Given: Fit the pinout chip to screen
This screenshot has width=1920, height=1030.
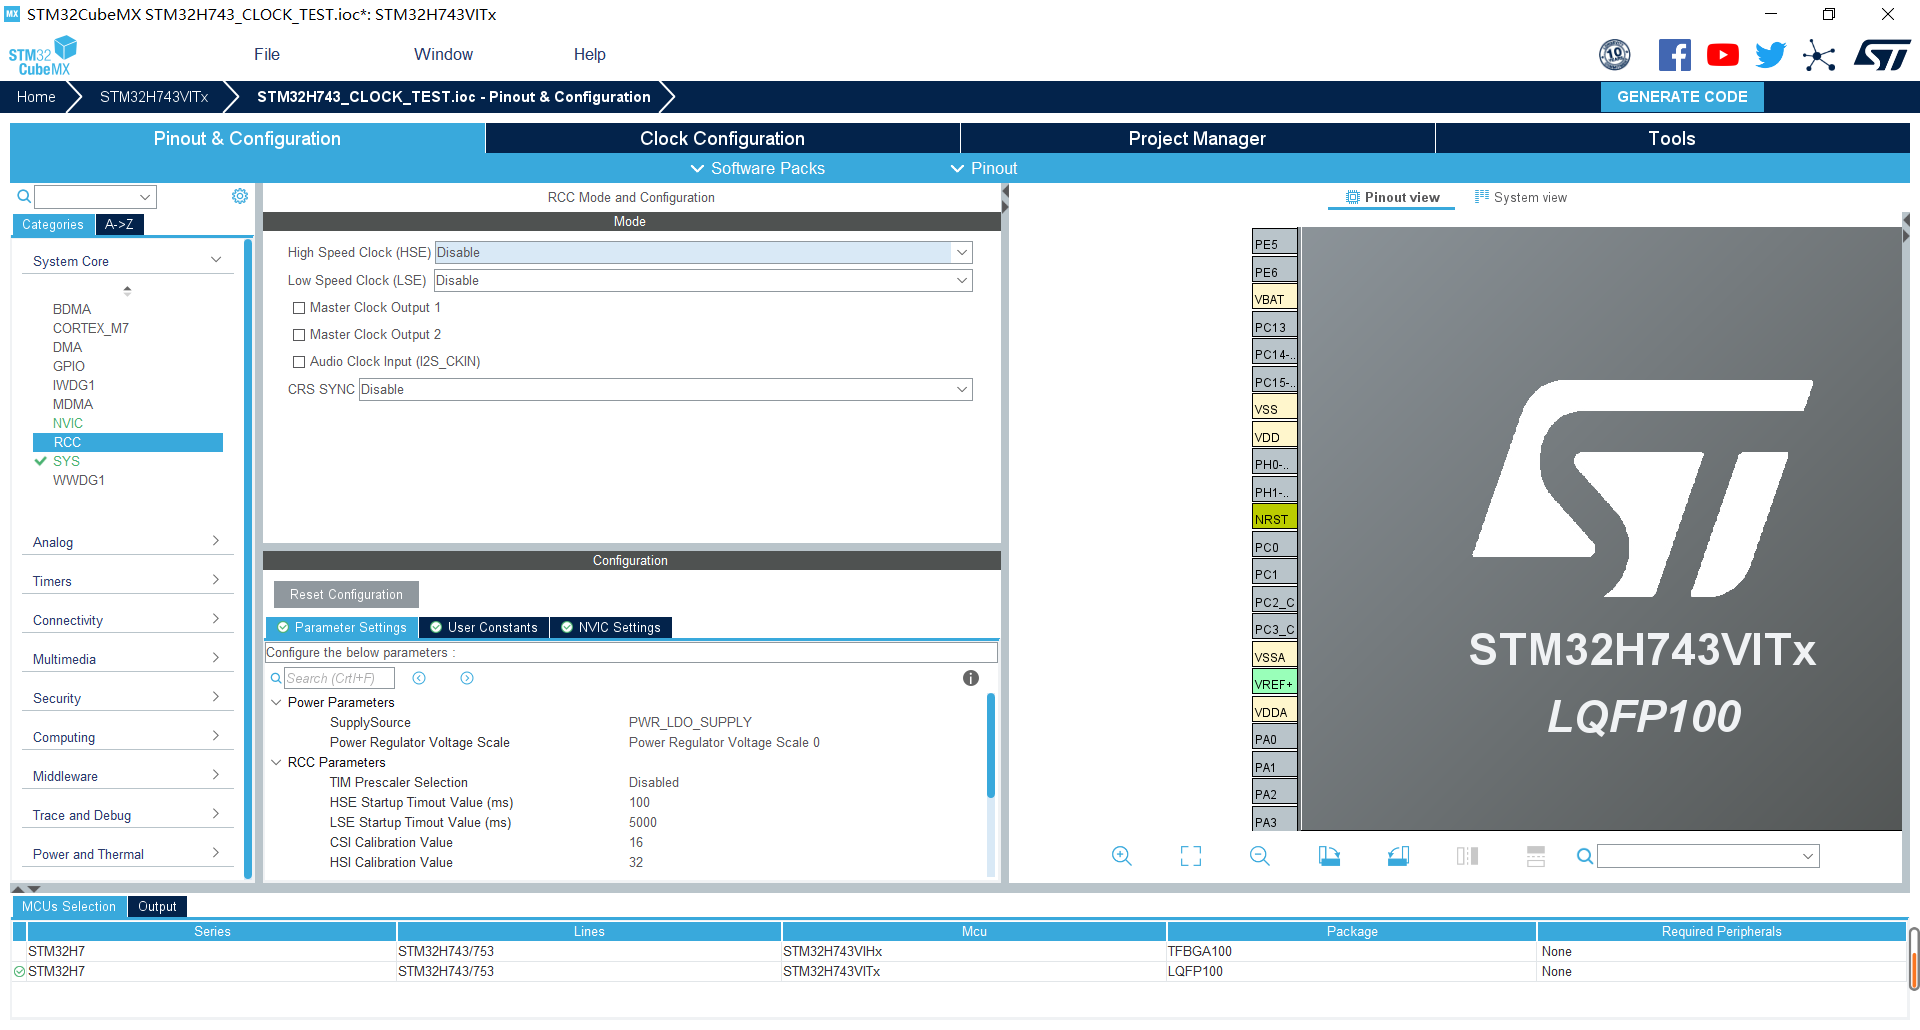Looking at the screenshot, I should [1191, 856].
